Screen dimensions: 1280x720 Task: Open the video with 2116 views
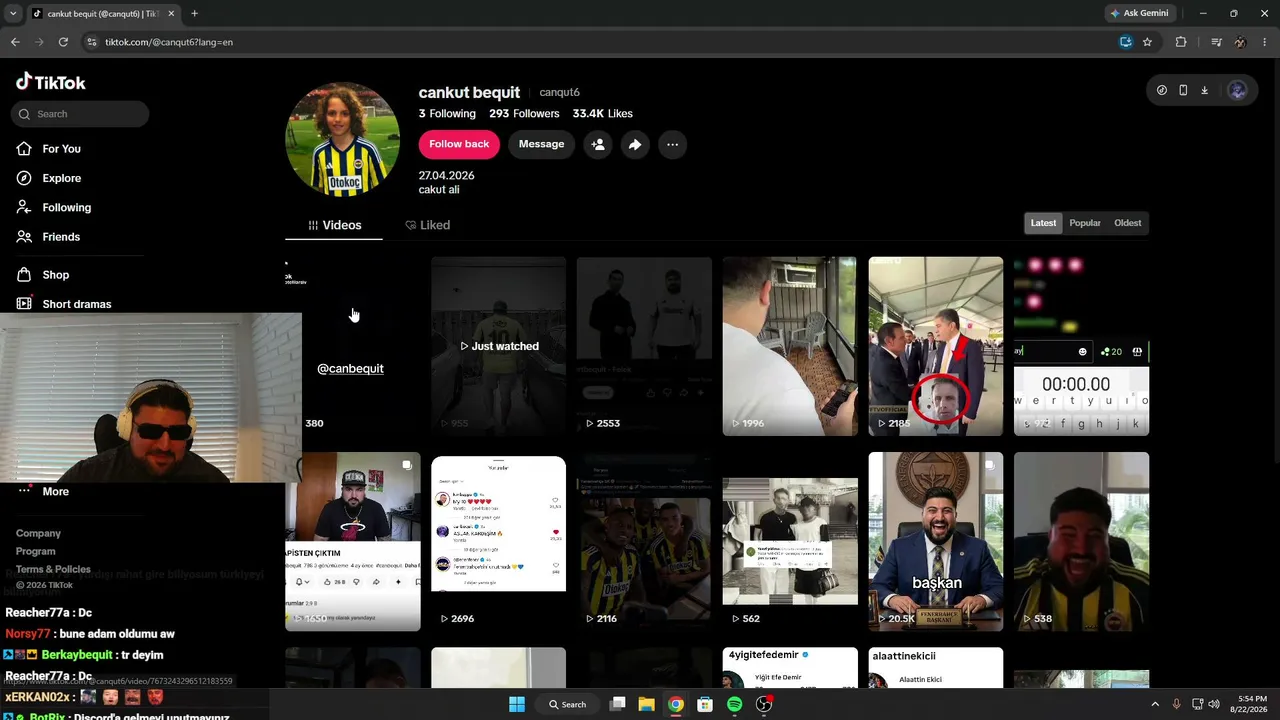coord(644,541)
